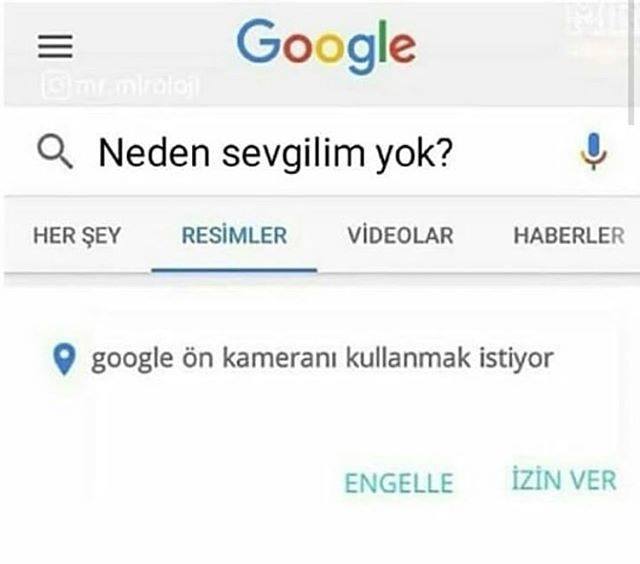Click the faint watermark in top-right corner

click(x=599, y=18)
